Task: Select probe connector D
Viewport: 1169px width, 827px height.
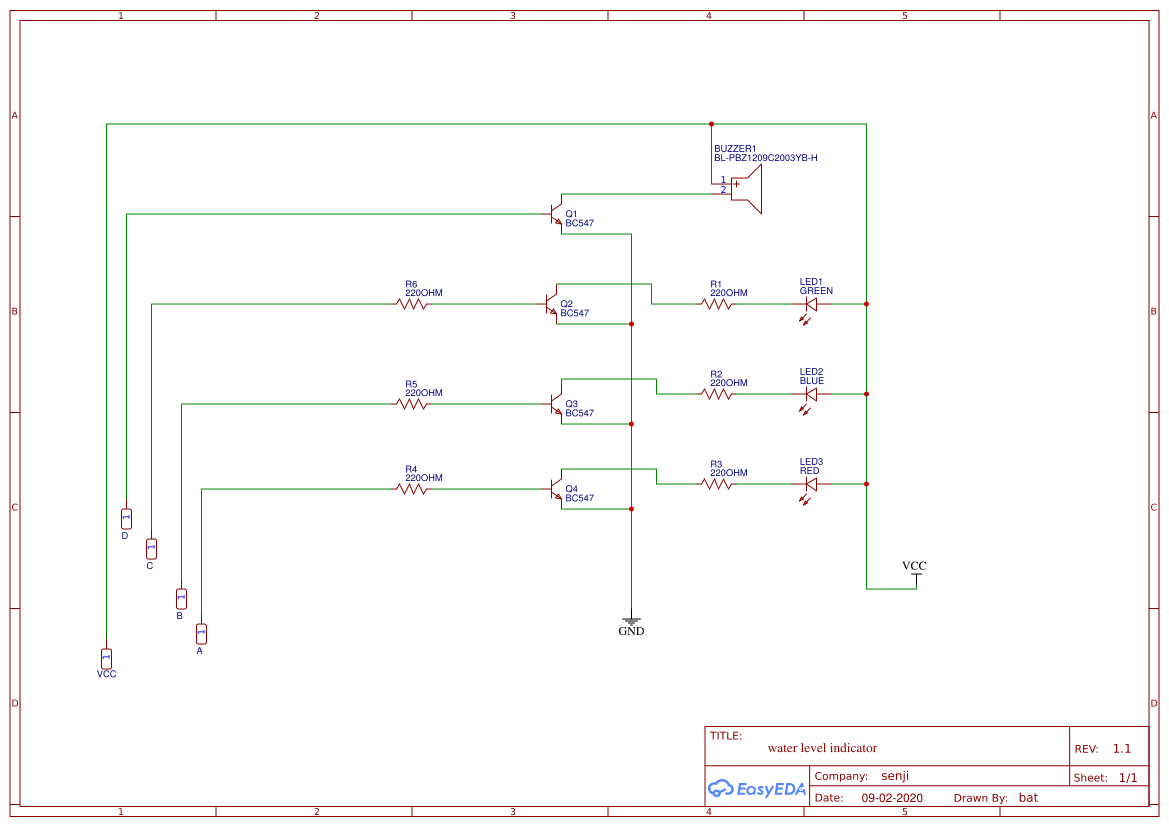Action: 127,518
